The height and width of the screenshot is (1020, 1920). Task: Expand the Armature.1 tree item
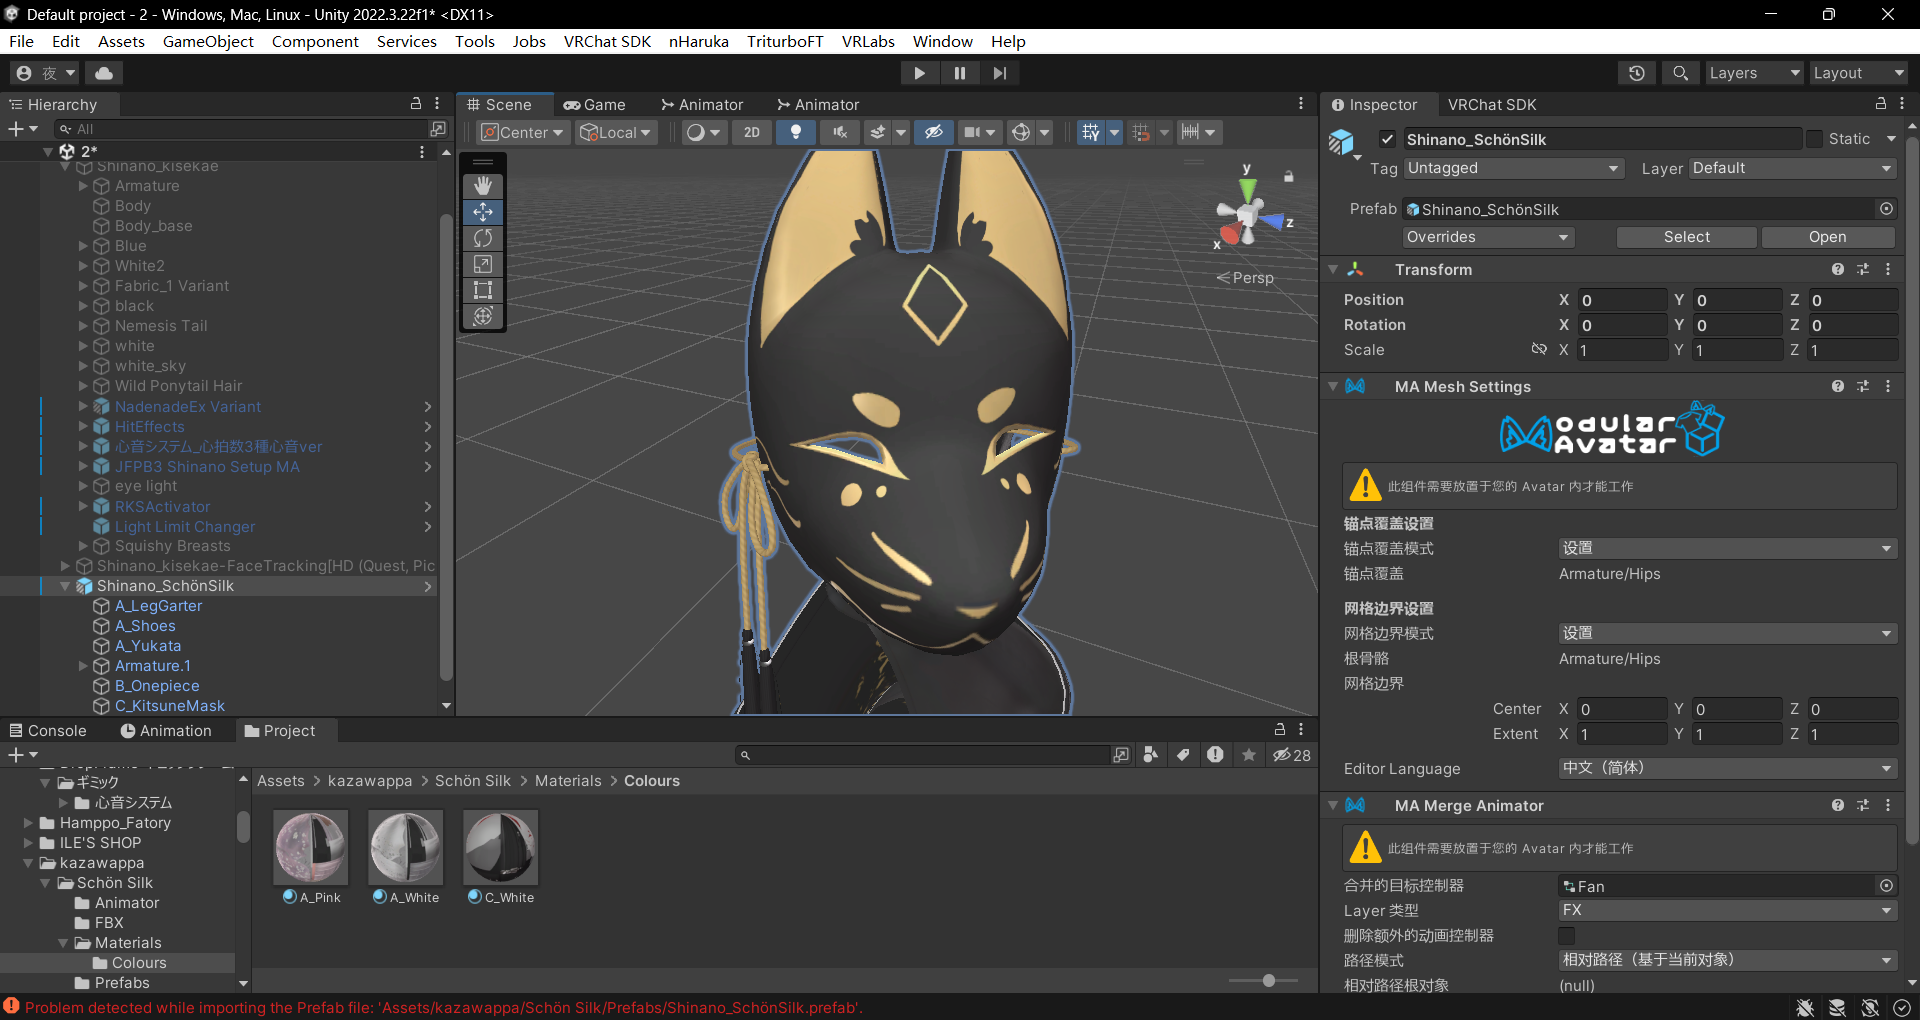[83, 666]
